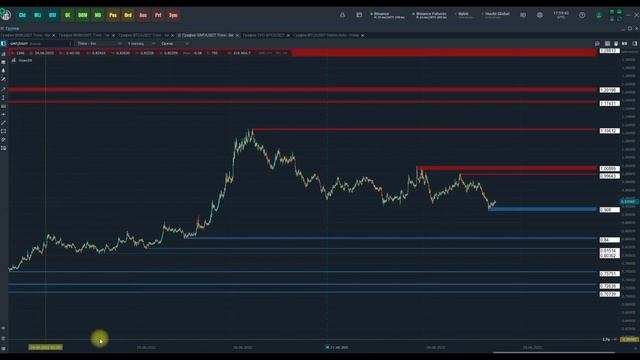Open the DOM panel button

pos(82,15)
